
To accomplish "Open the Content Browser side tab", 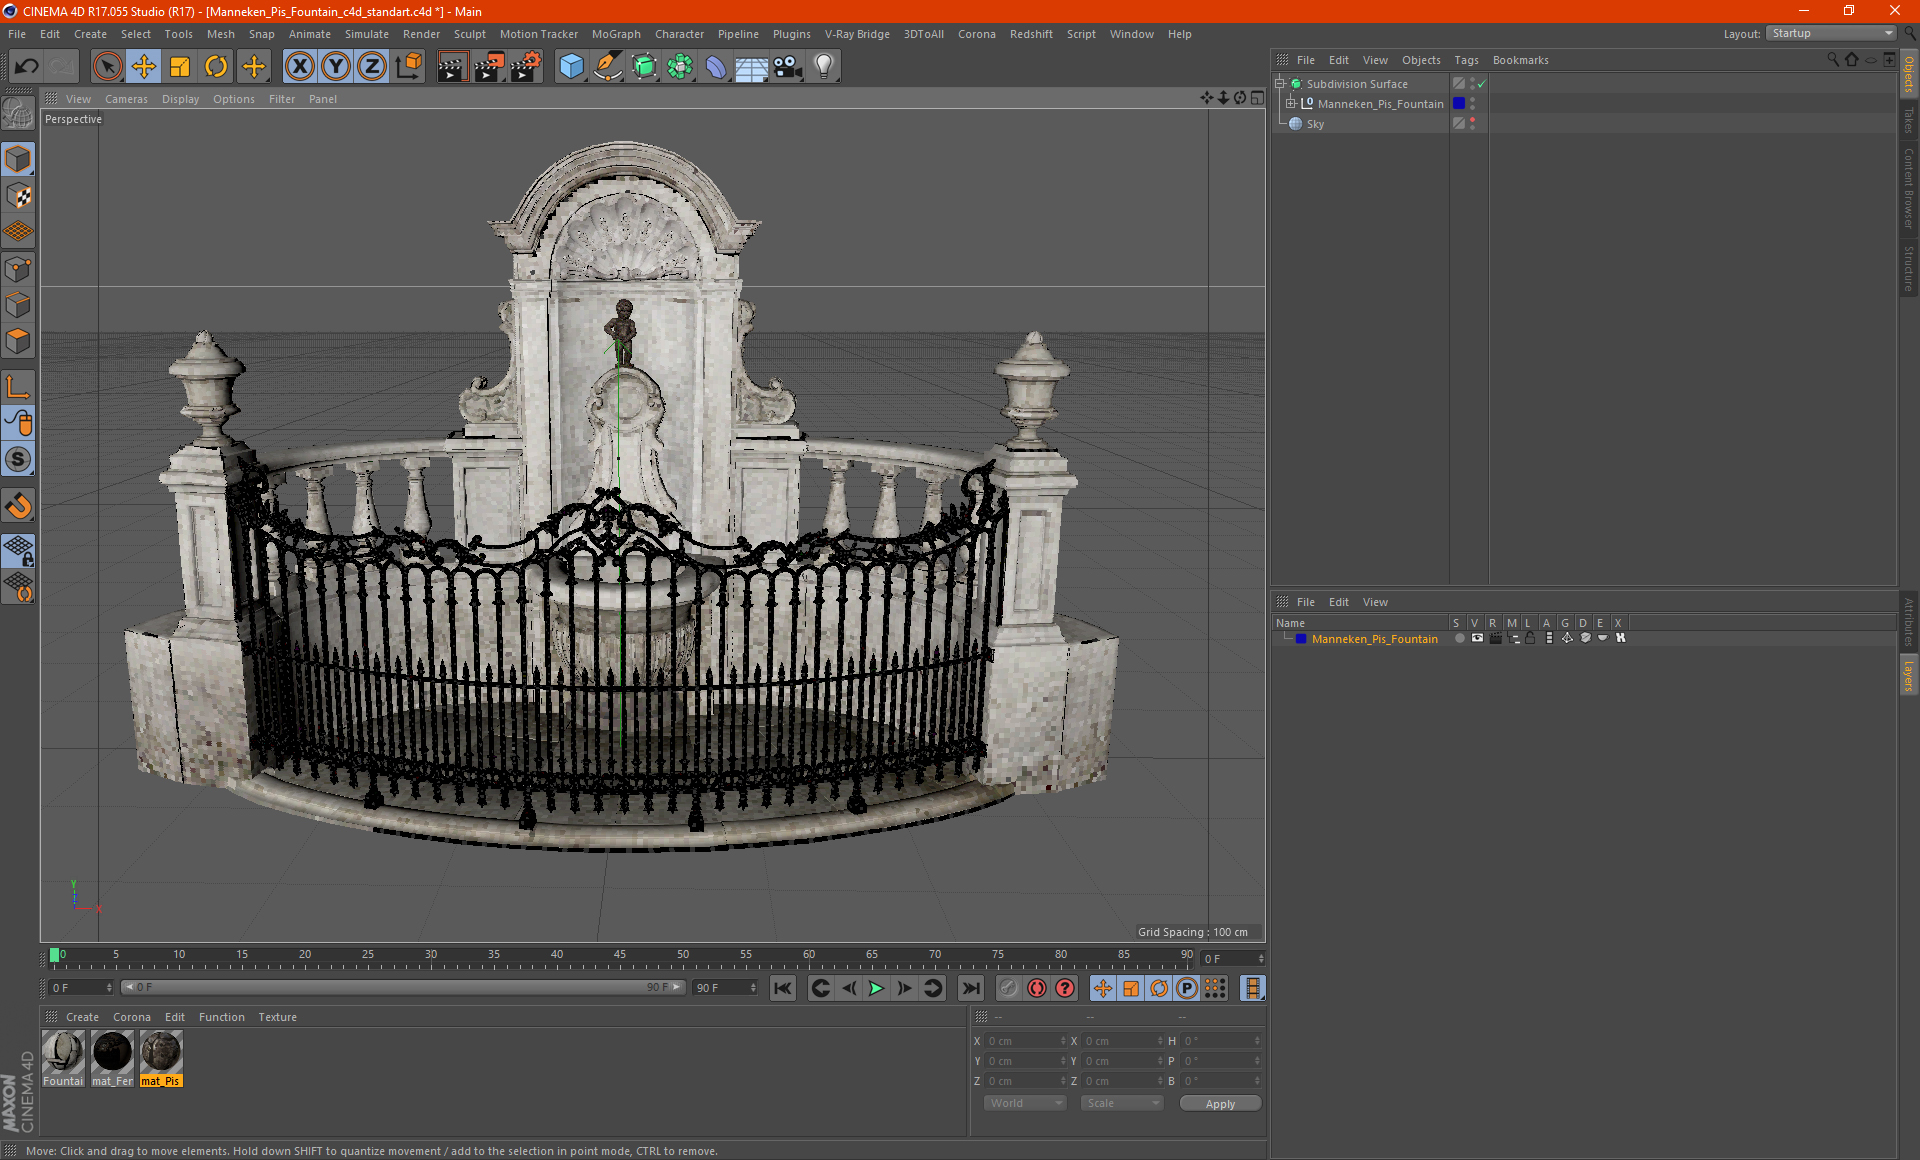I will [1908, 188].
